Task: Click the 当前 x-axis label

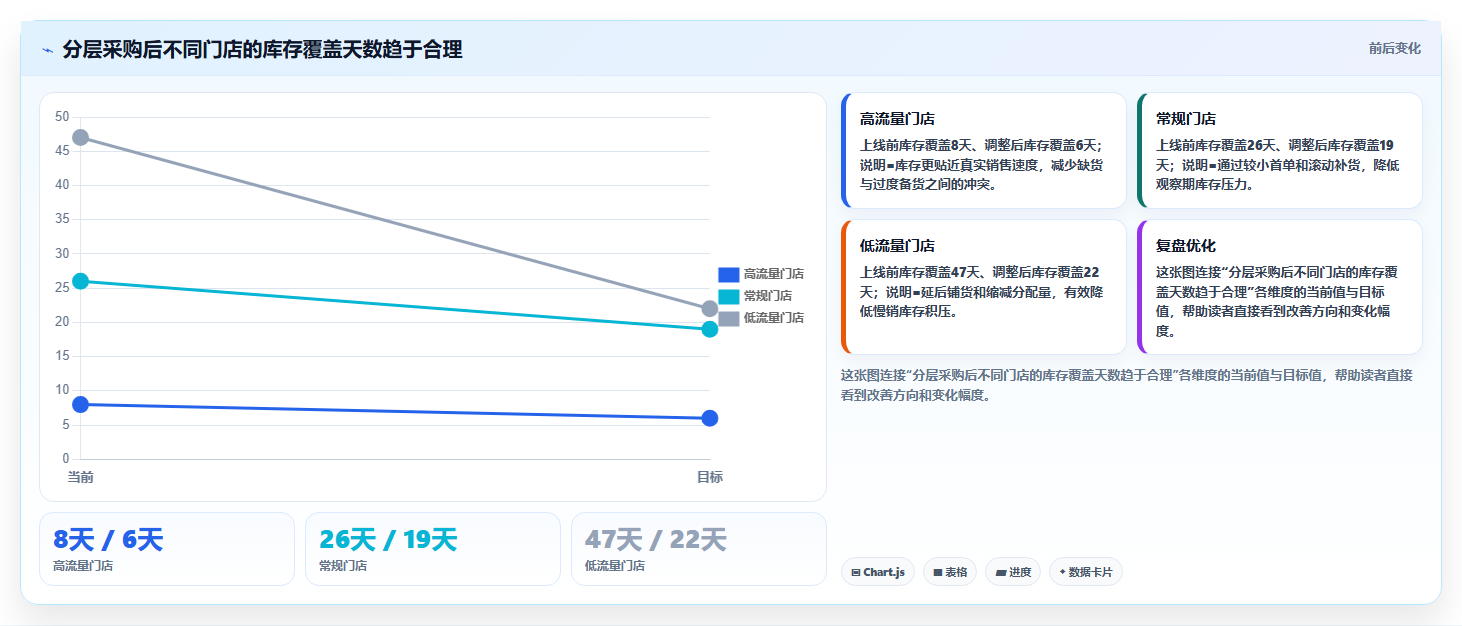Action: pos(81,477)
